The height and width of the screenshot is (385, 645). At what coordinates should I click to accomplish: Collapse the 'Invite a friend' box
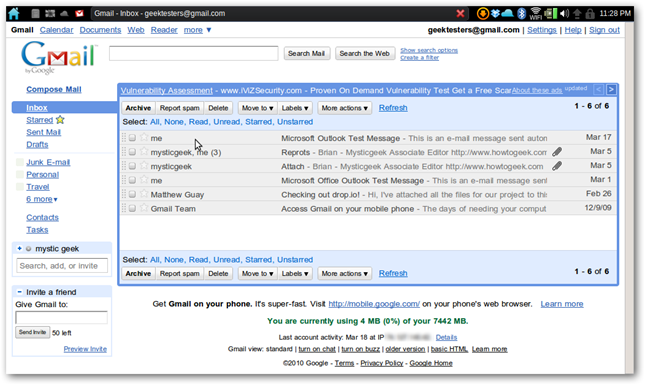pos(19,292)
